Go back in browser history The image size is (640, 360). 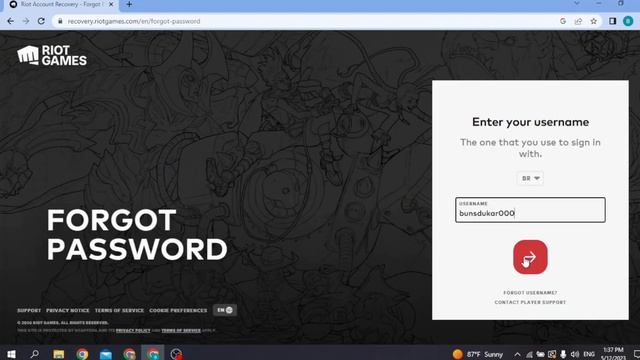tap(11, 21)
